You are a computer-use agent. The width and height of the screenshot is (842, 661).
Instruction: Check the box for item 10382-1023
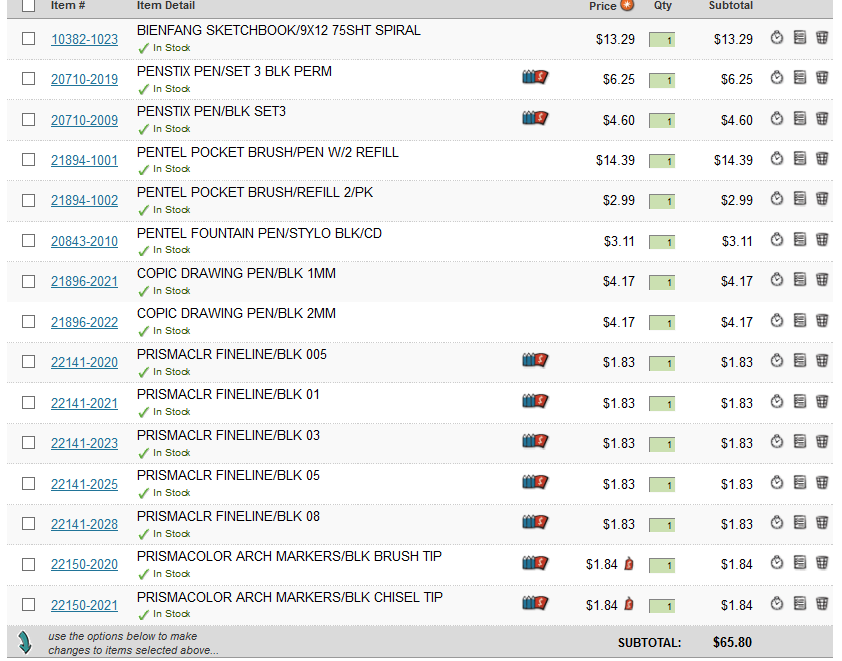[28, 39]
